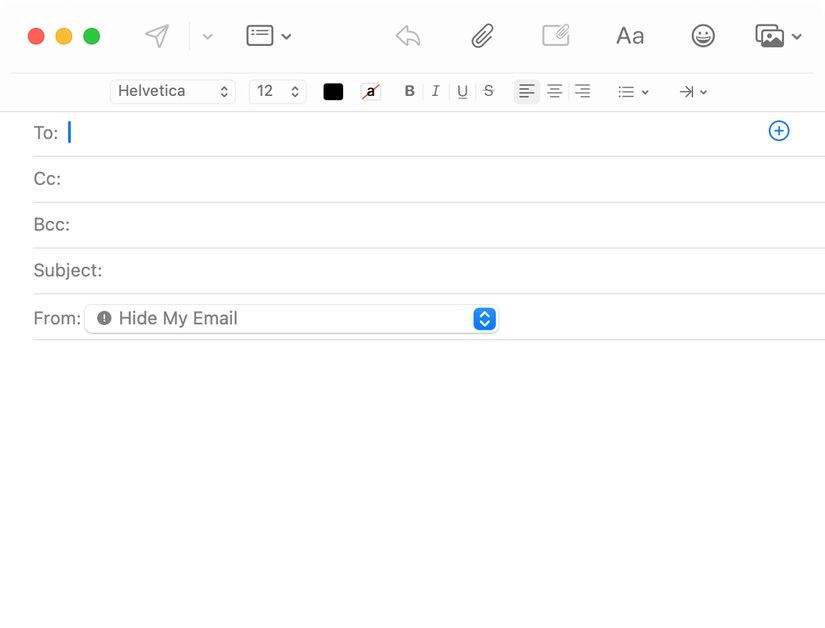Viewport: 825px width, 628px height.
Task: Toggle bold formatting
Action: (x=409, y=91)
